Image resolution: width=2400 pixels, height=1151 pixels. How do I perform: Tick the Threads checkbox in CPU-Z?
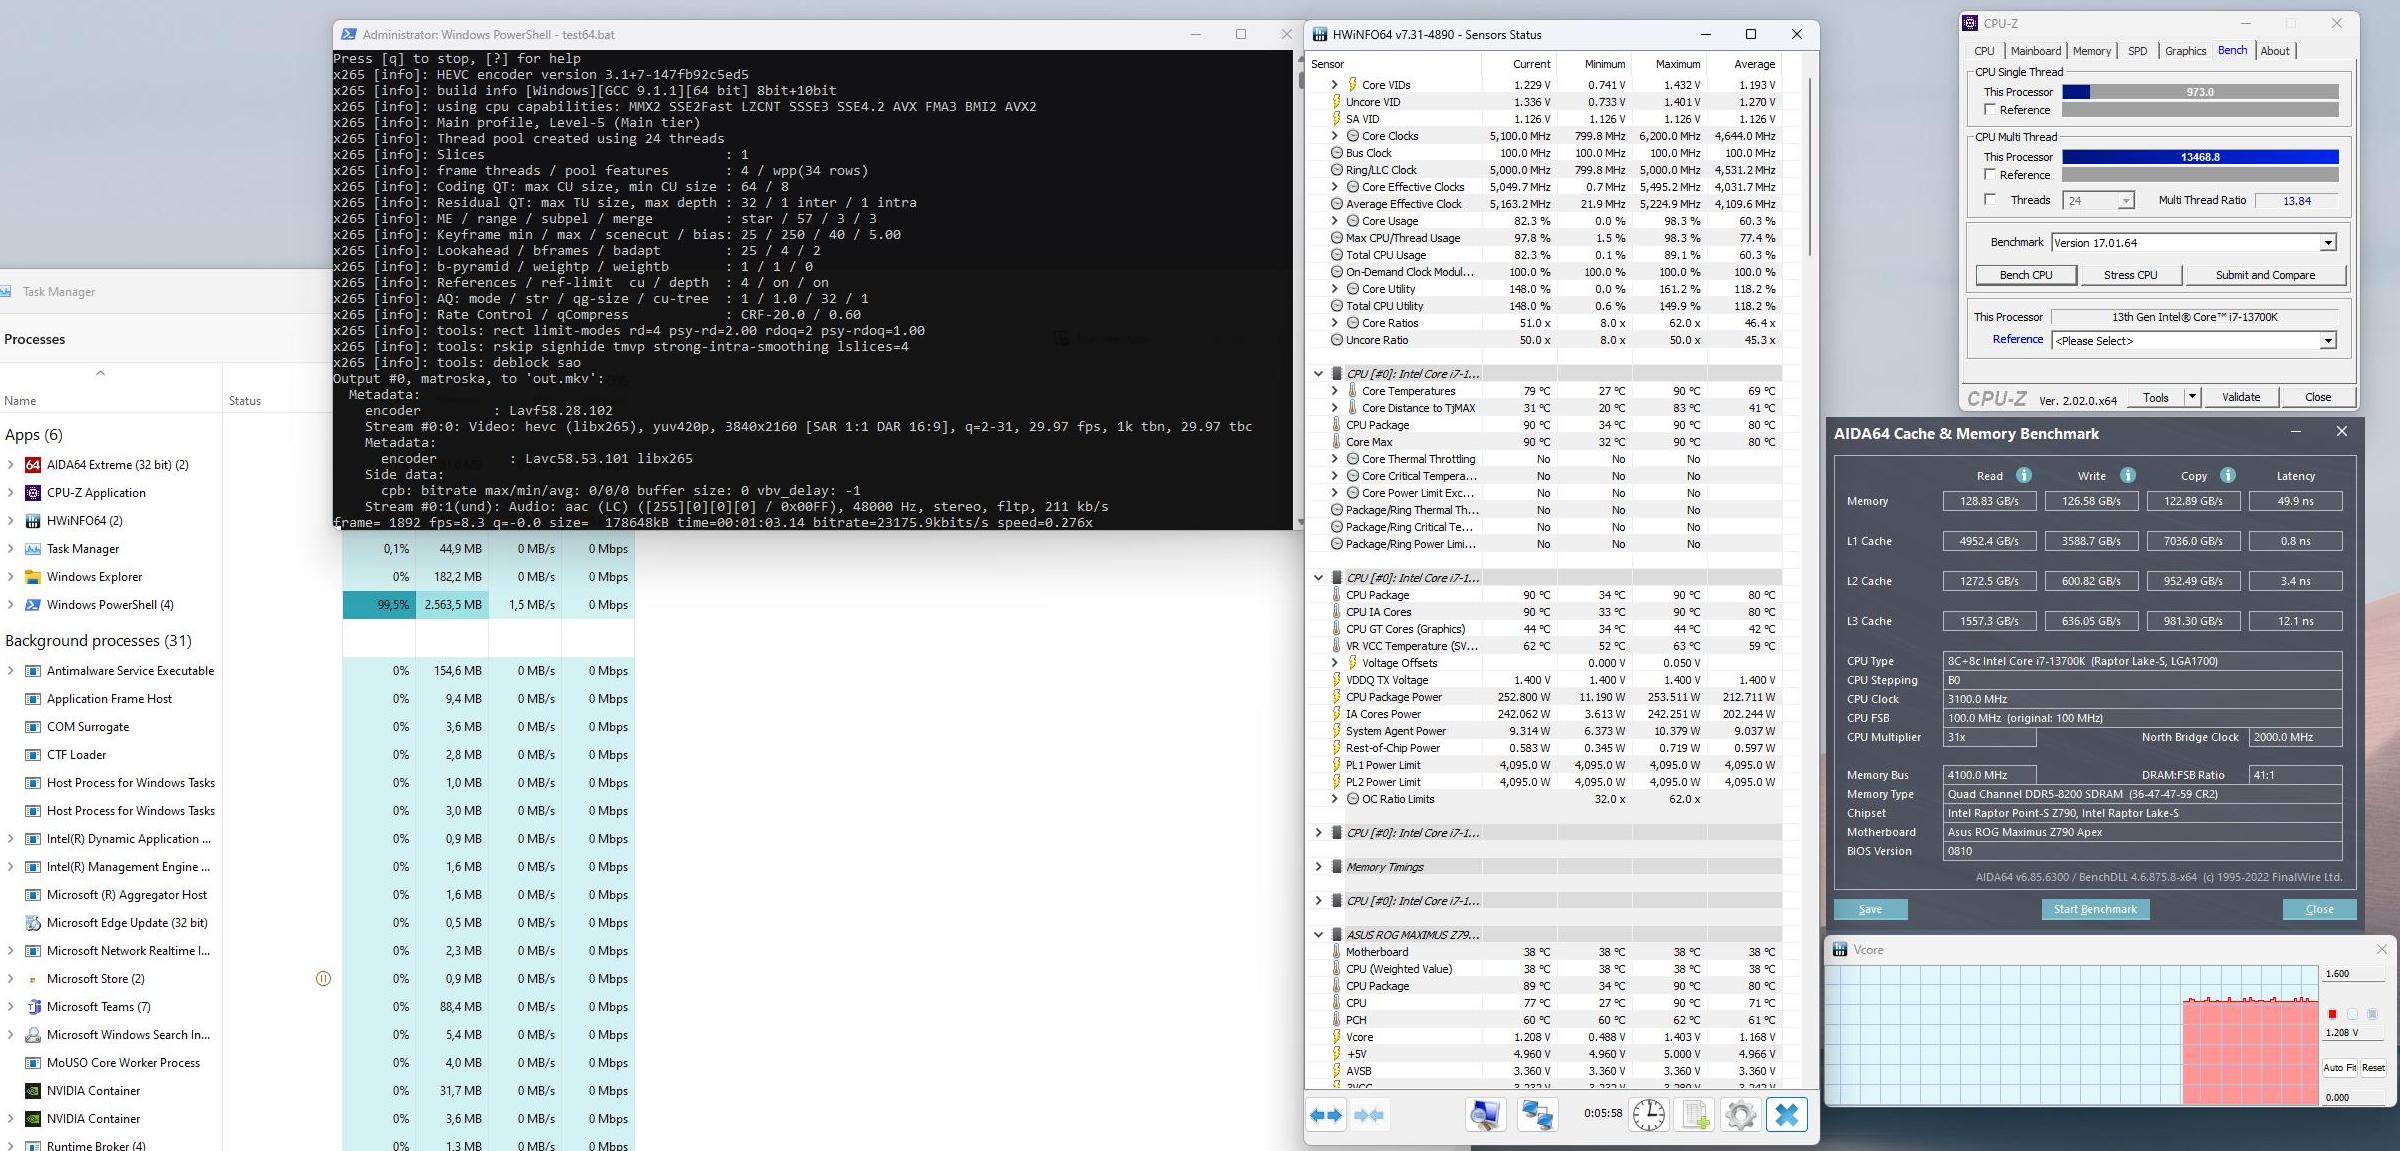point(1990,200)
